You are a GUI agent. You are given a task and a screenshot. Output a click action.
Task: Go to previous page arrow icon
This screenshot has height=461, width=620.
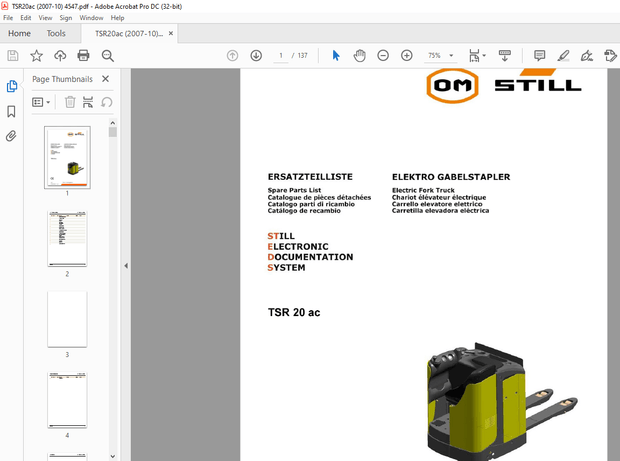232,56
